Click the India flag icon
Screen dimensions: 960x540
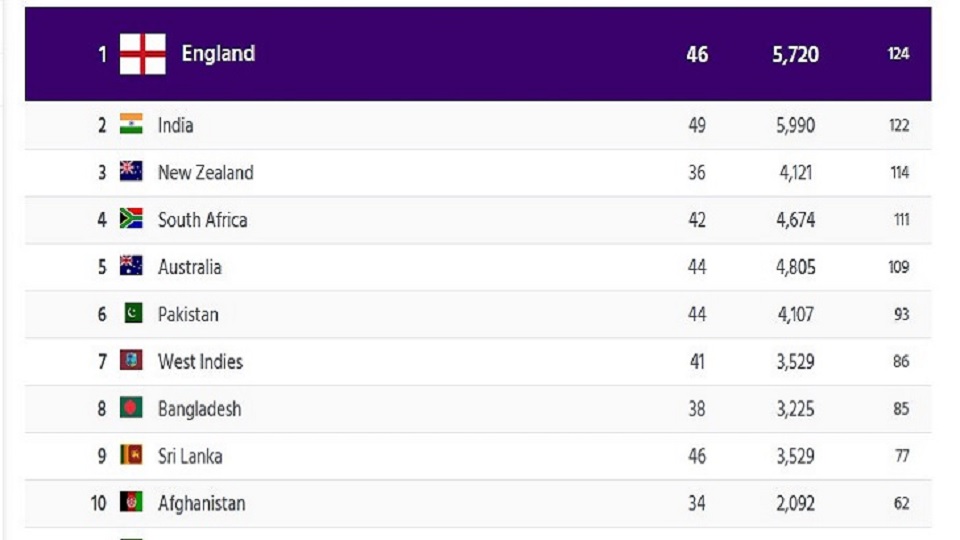(131, 124)
